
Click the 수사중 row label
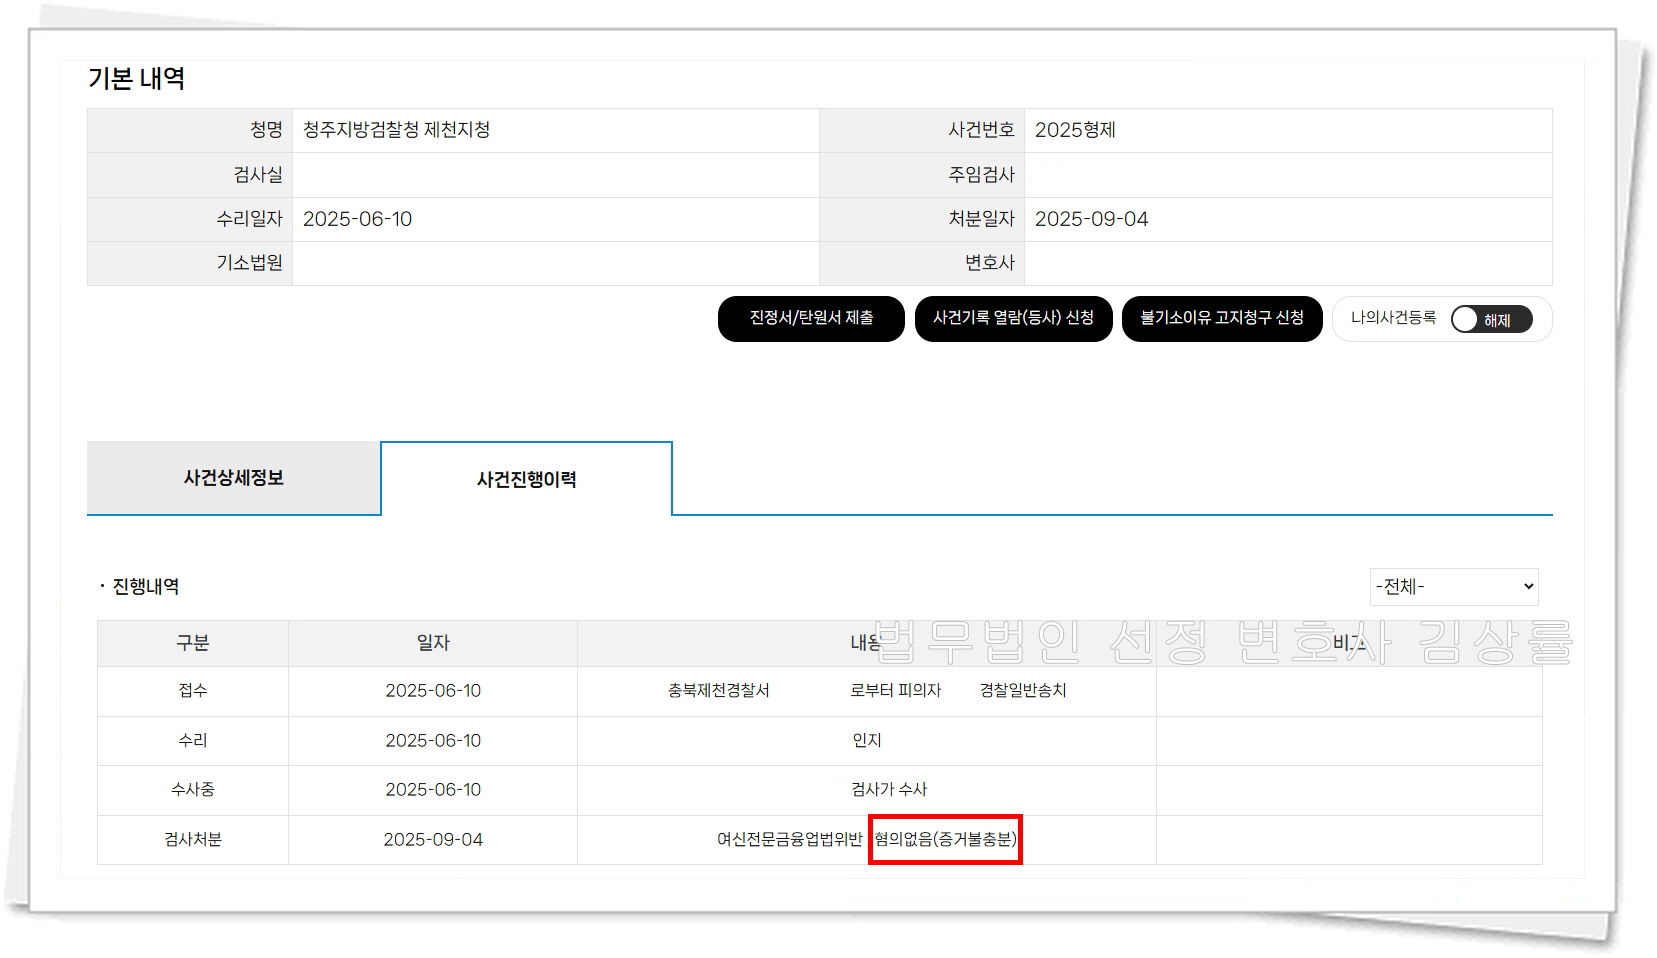(192, 790)
